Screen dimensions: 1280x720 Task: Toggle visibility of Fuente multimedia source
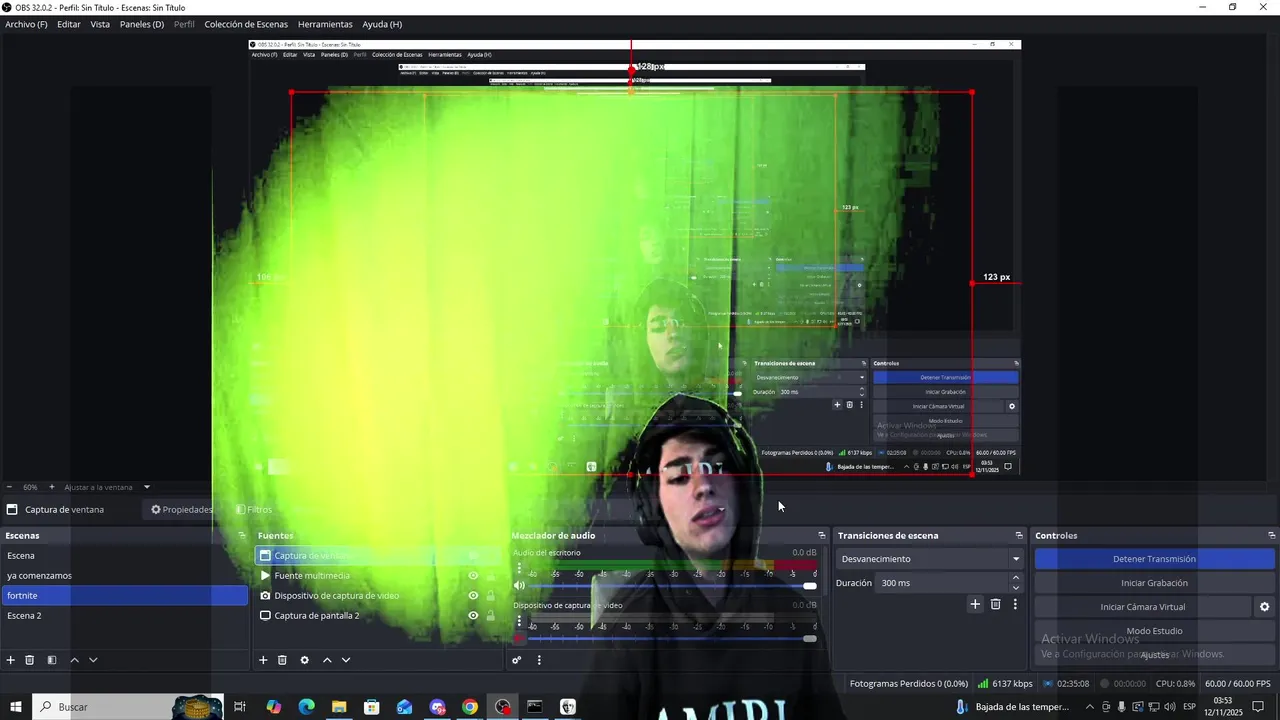pos(473,576)
